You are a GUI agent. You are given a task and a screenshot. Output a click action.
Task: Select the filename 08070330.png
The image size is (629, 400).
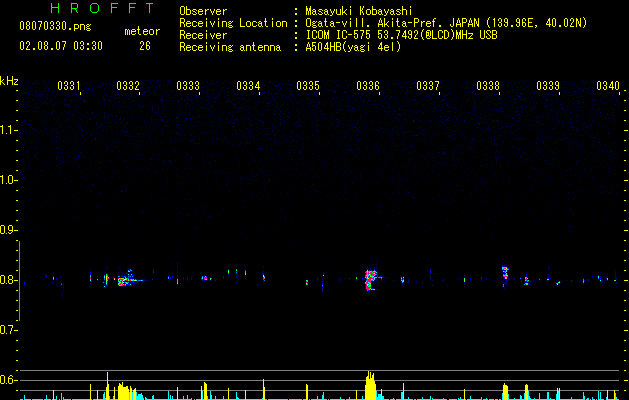click(55, 27)
